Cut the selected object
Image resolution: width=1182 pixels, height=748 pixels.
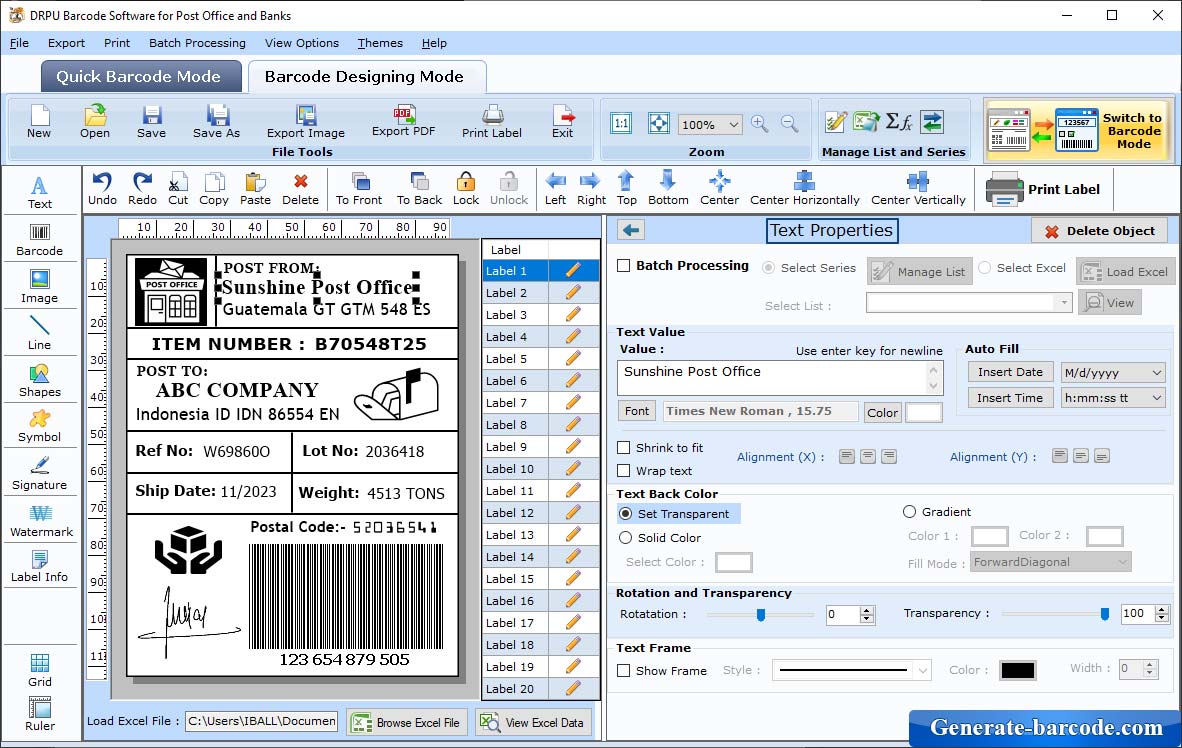(178, 189)
